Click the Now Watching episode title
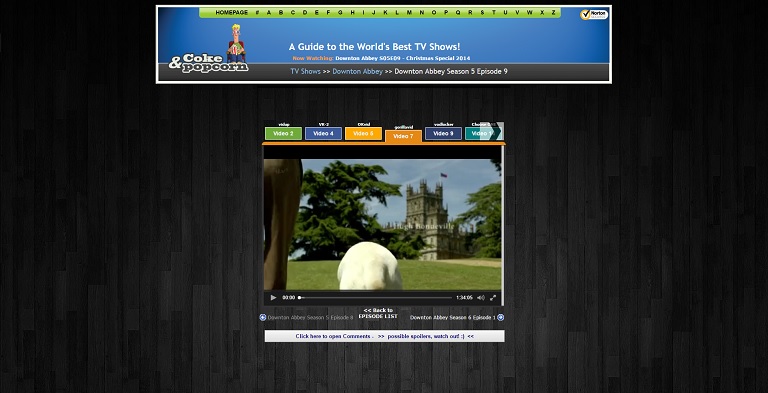The height and width of the screenshot is (393, 768). coord(403,58)
